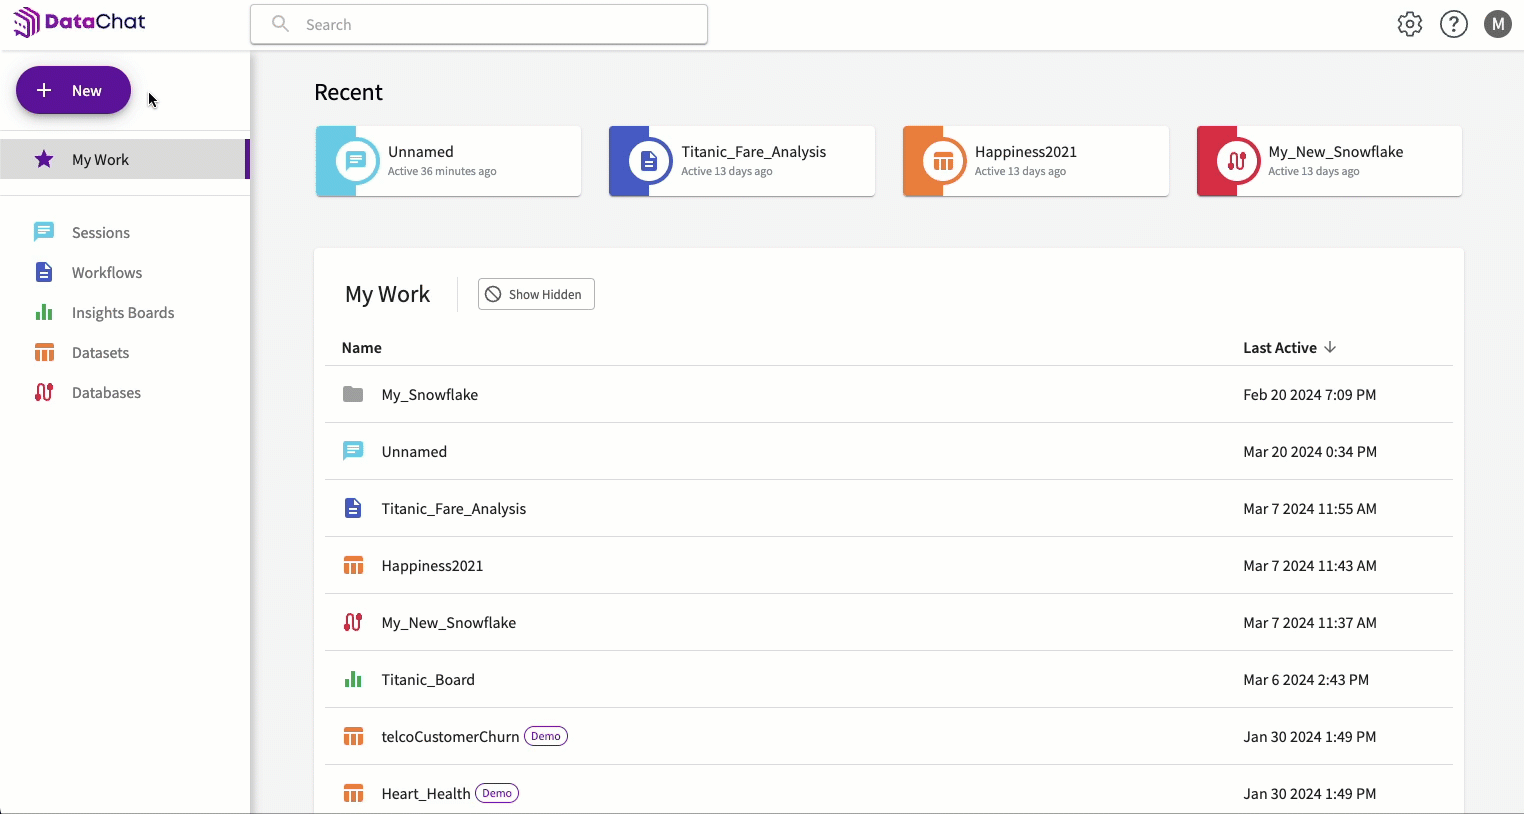Sort by the Name column header
The height and width of the screenshot is (814, 1524).
pos(362,348)
